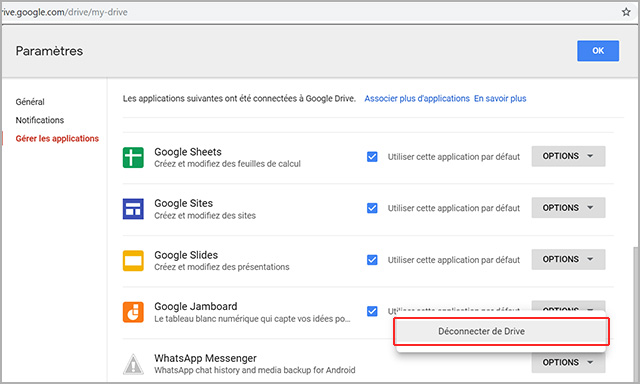Uncheck default app checkbox for Google Sites
Screen dimensions: 640x384
(372, 208)
